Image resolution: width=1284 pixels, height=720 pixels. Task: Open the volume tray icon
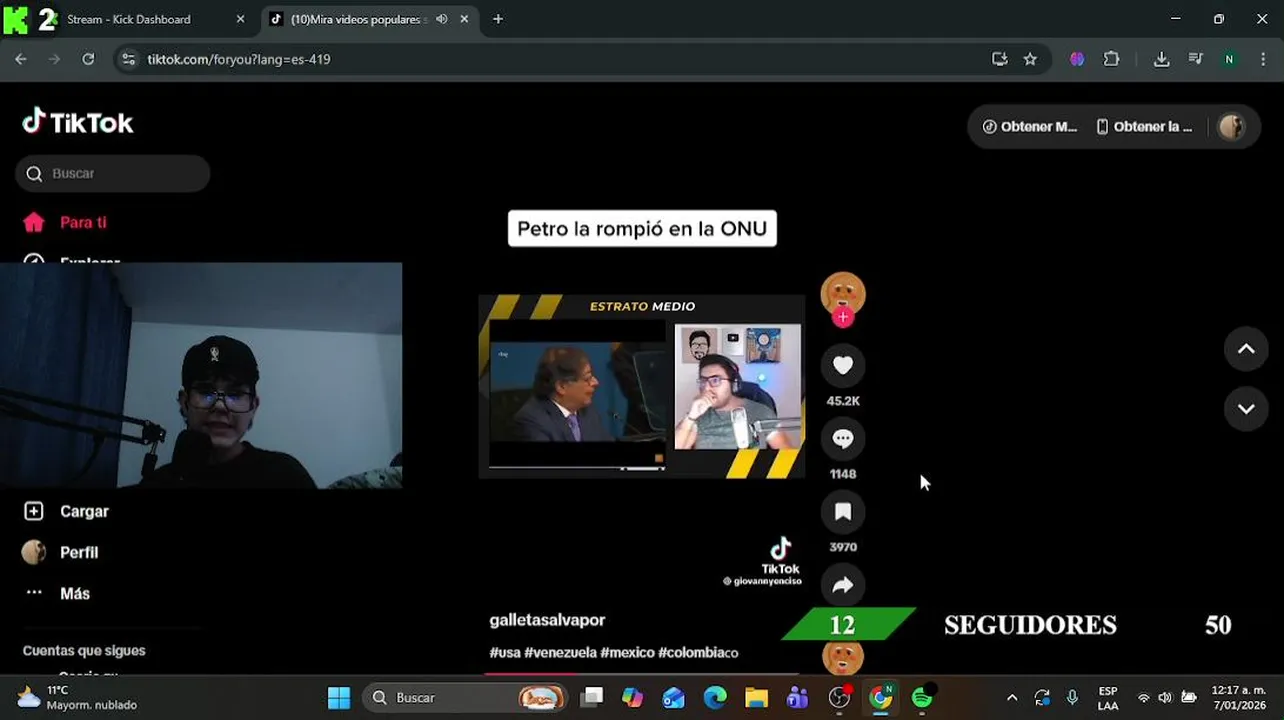(x=1165, y=697)
